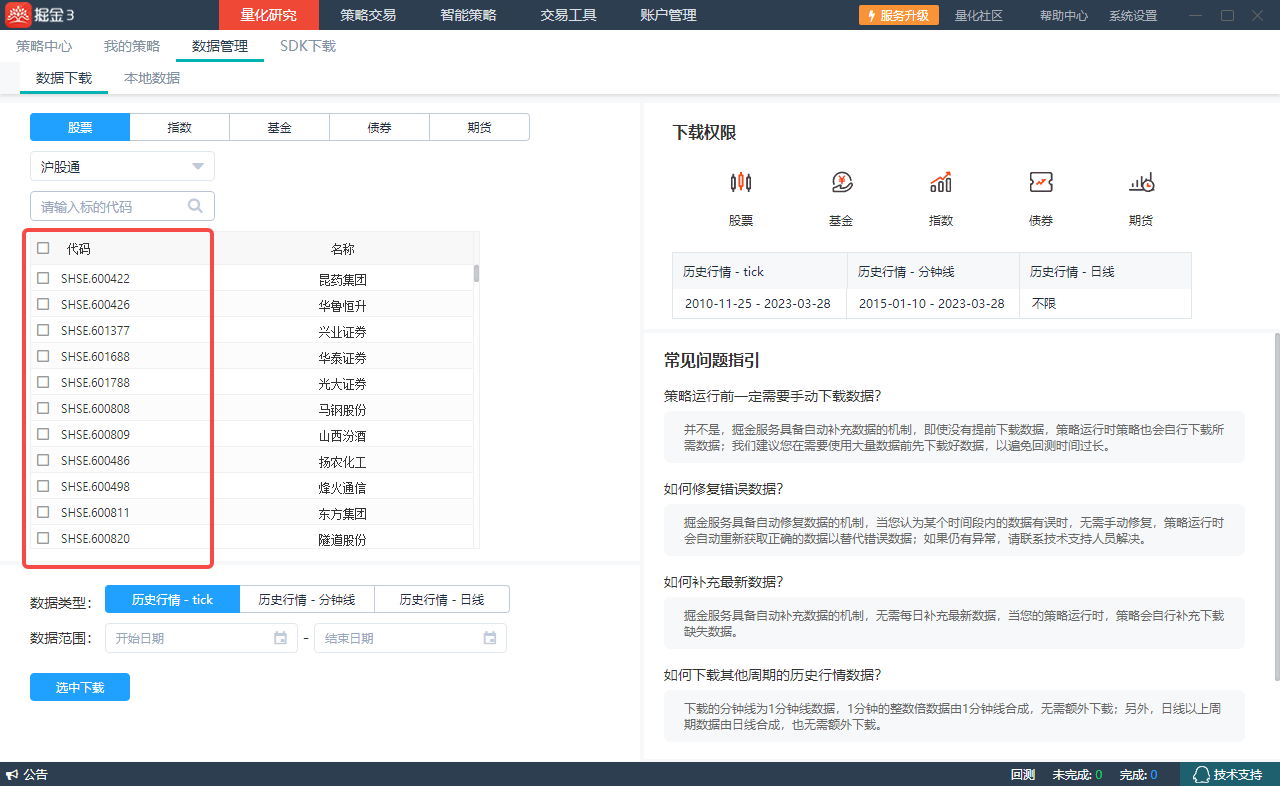This screenshot has height=786, width=1280.
Task: Click the search magnifier icon
Action: pos(196,206)
